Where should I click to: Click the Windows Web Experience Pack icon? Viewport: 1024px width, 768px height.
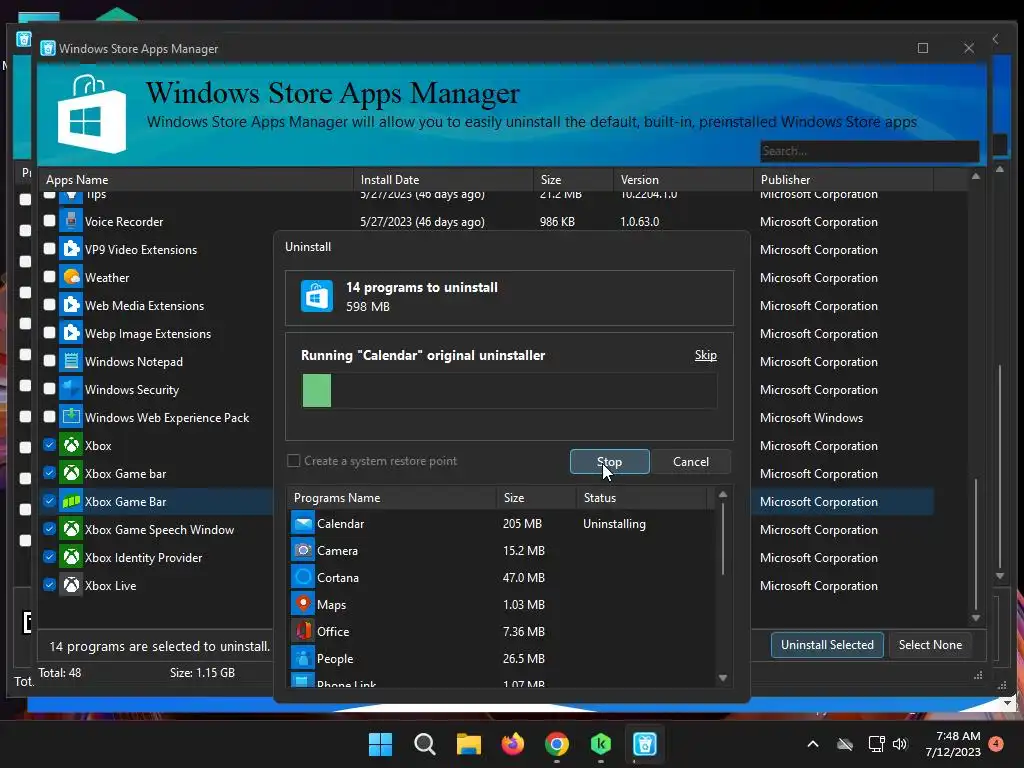(71, 418)
